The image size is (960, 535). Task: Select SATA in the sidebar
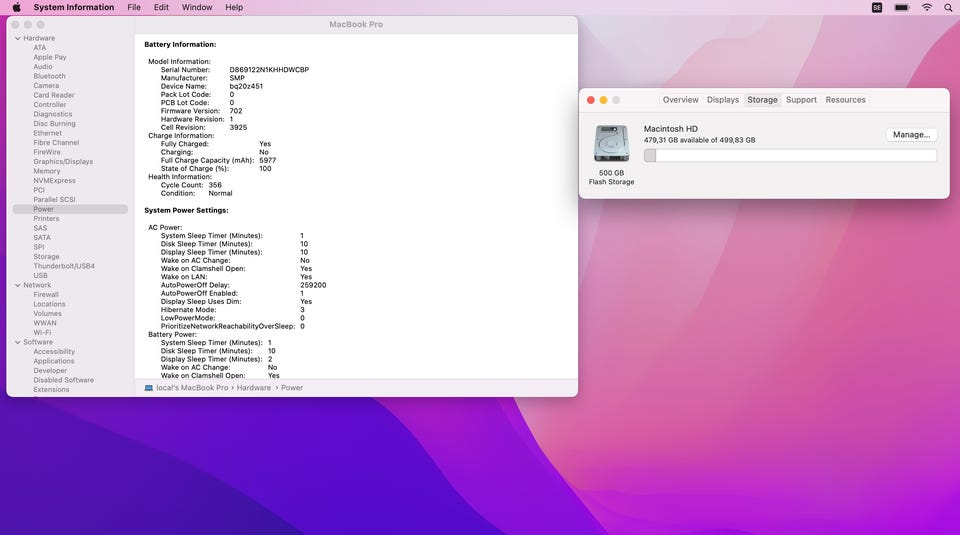point(42,238)
